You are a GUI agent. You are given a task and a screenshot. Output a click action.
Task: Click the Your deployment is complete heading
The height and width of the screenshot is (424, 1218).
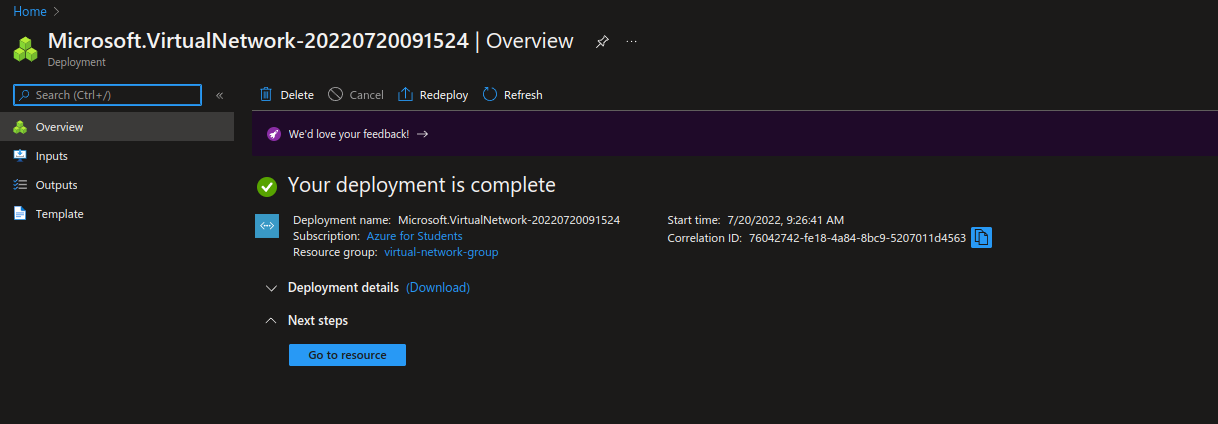pyautogui.click(x=421, y=185)
